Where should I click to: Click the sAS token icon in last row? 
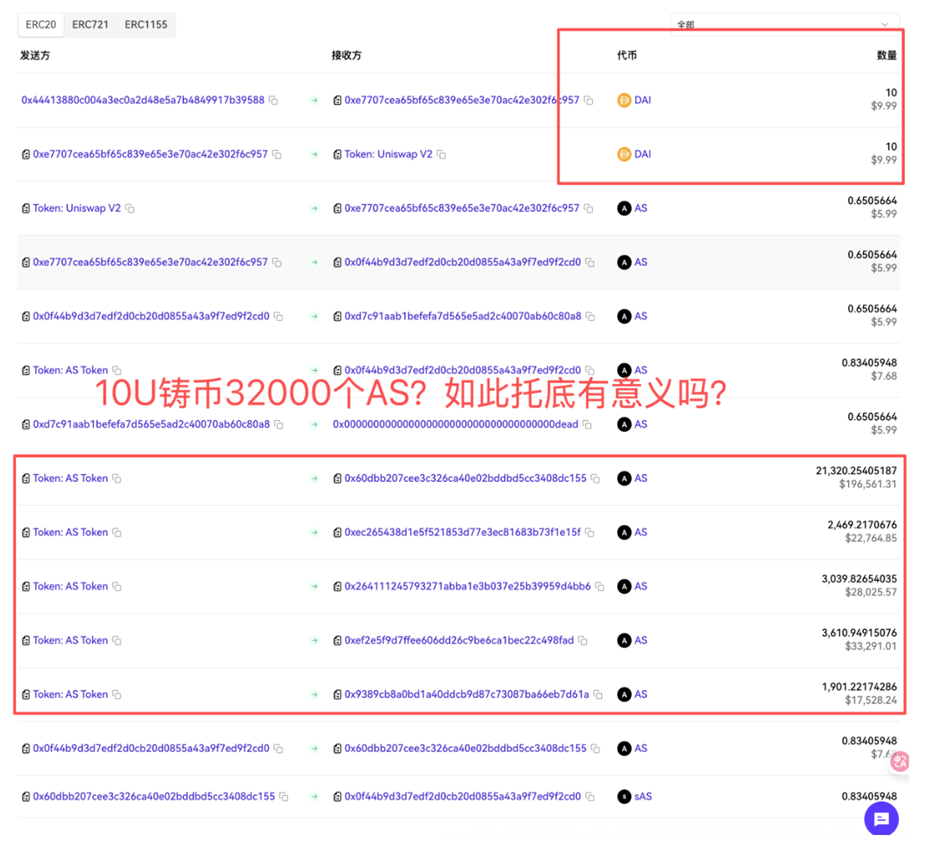click(624, 797)
